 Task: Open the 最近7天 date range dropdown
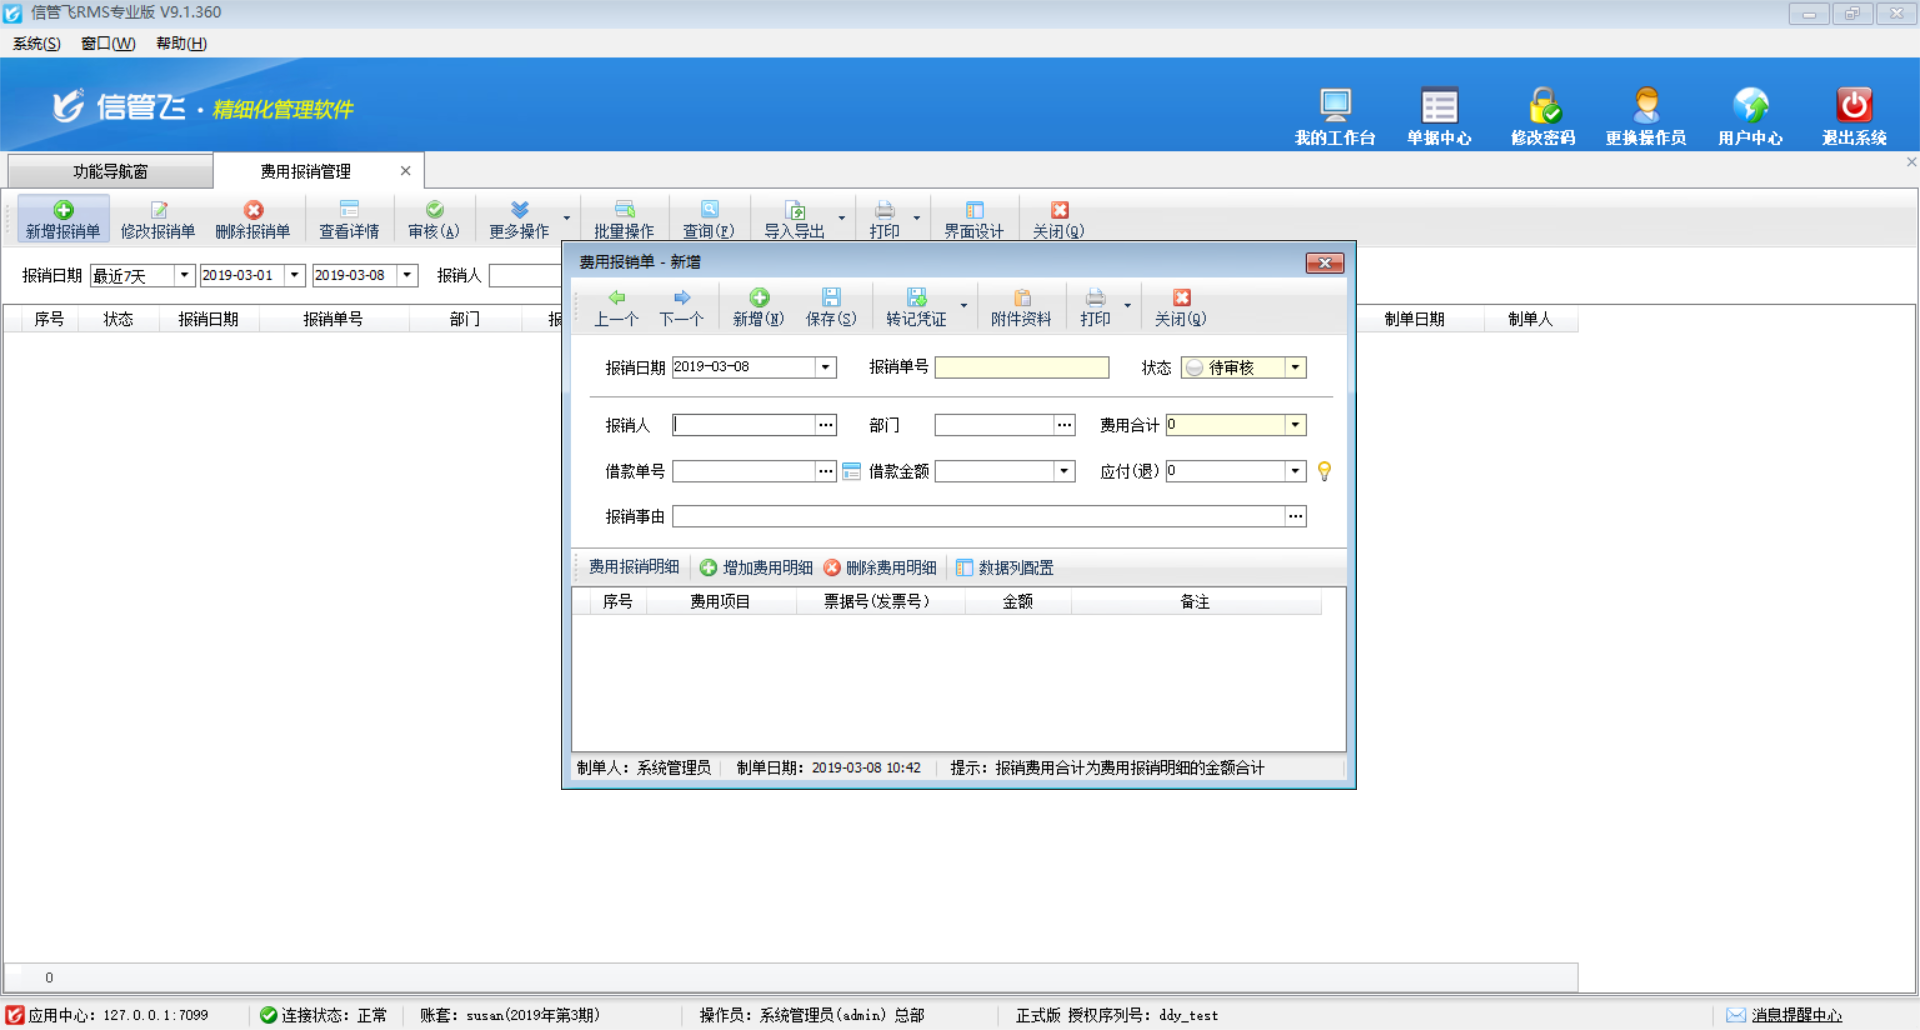point(184,275)
